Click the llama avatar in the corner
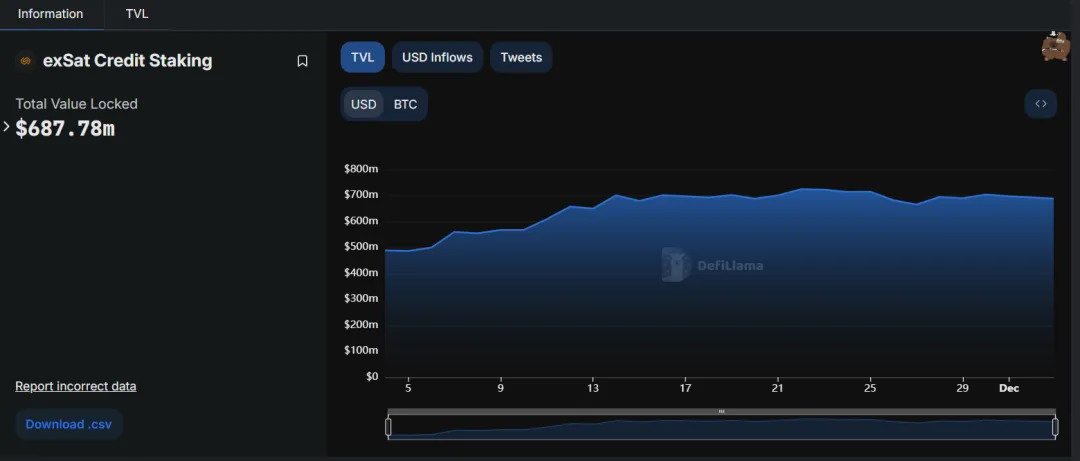1080x461 pixels. (1055, 46)
